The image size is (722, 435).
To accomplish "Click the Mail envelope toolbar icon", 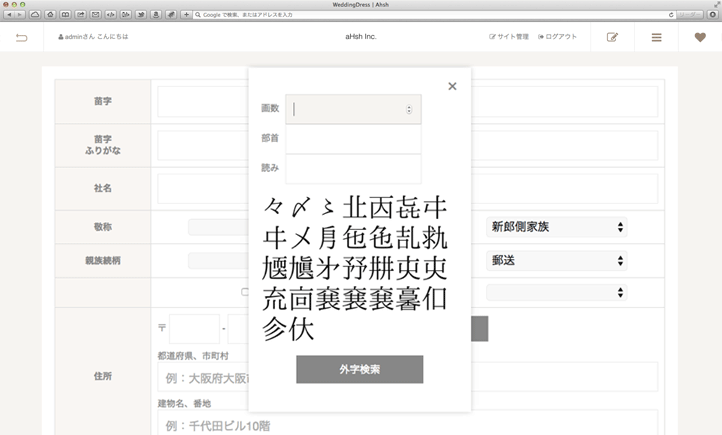I will pos(95,15).
